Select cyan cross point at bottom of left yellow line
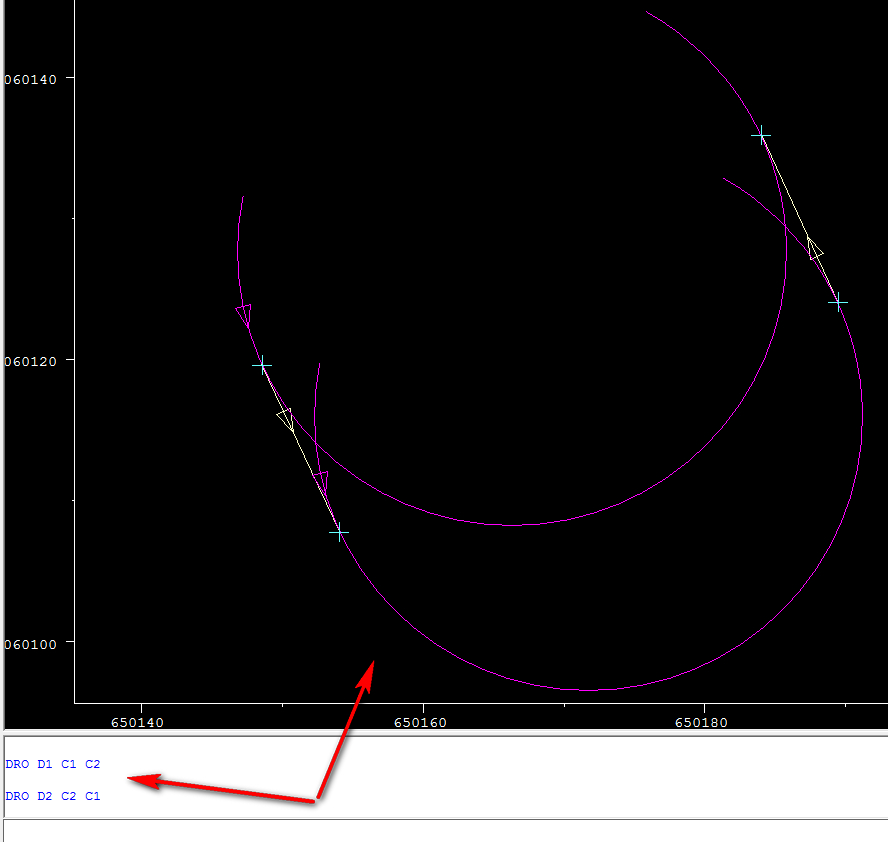 point(339,532)
